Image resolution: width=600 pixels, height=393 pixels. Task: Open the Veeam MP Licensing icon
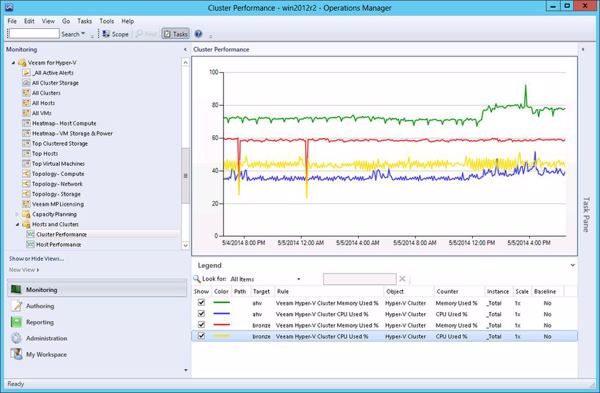tap(26, 204)
